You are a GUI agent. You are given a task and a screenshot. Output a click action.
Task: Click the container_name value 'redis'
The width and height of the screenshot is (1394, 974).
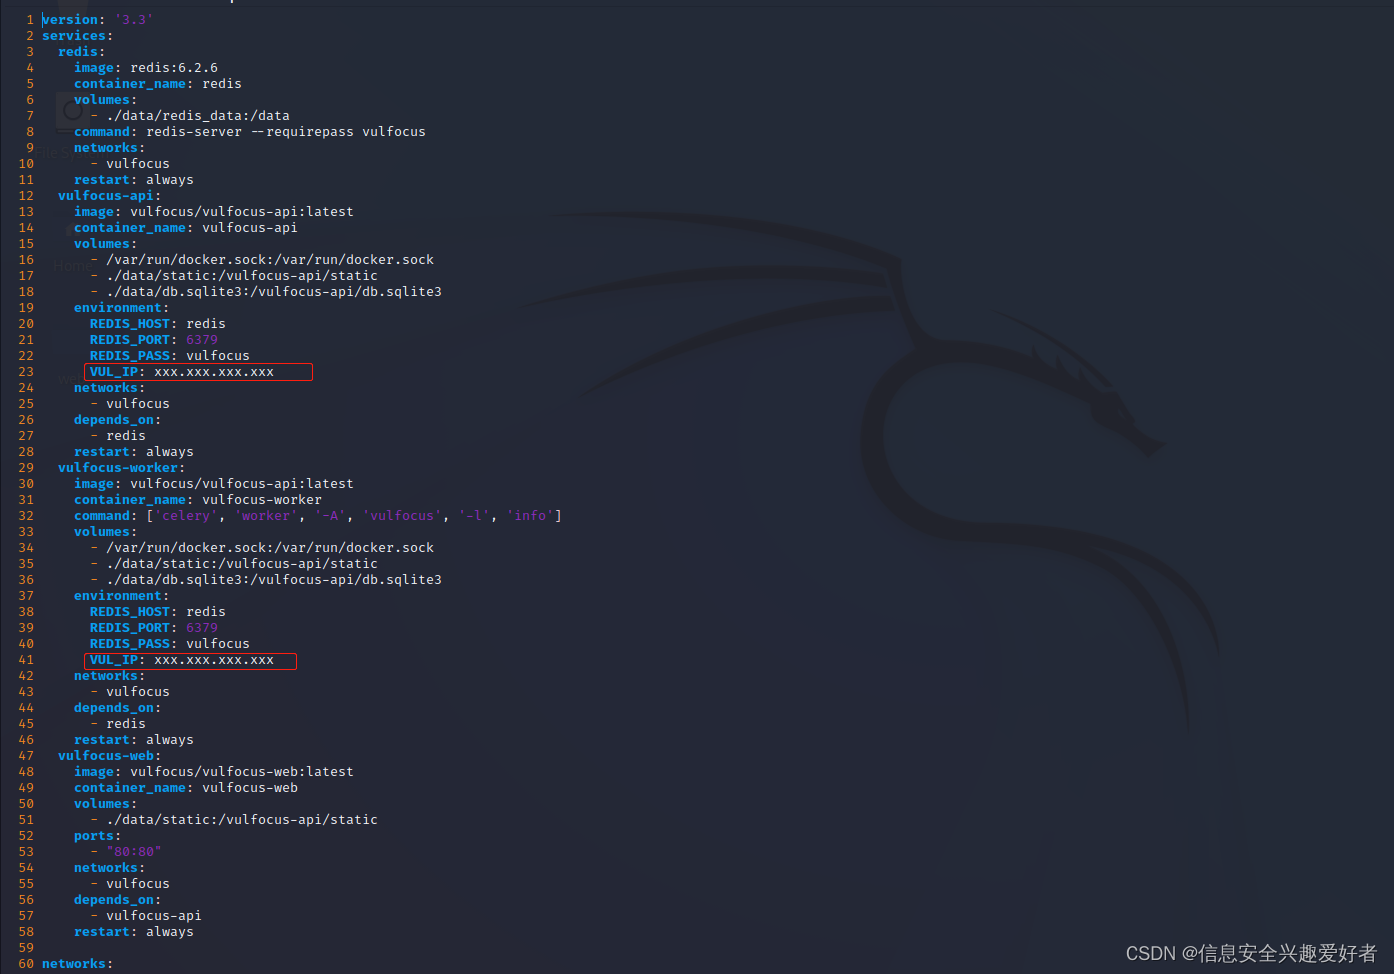point(221,83)
